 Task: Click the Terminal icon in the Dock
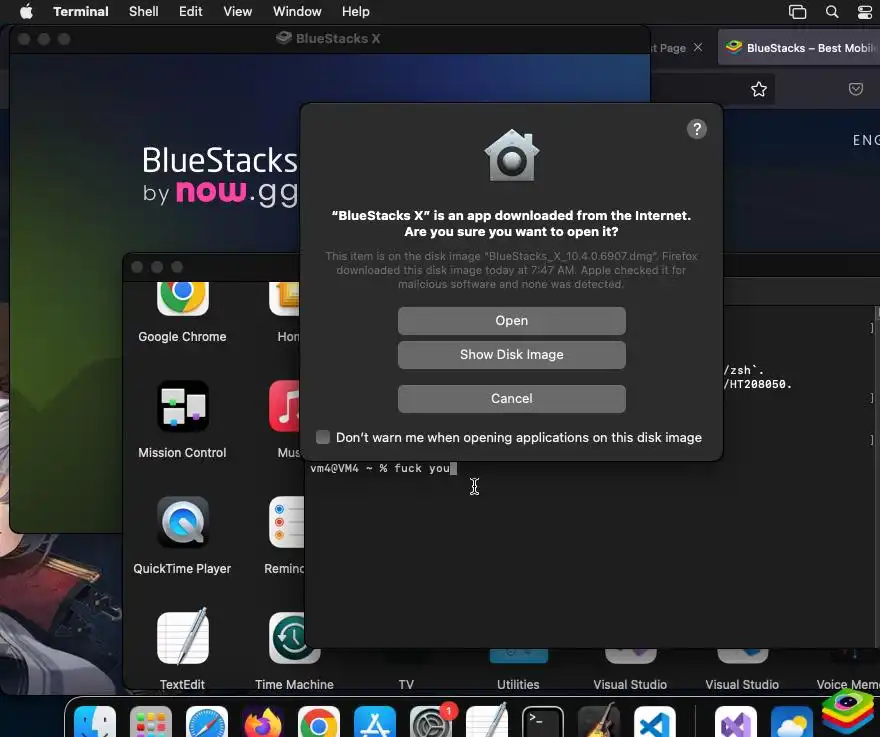click(x=543, y=723)
